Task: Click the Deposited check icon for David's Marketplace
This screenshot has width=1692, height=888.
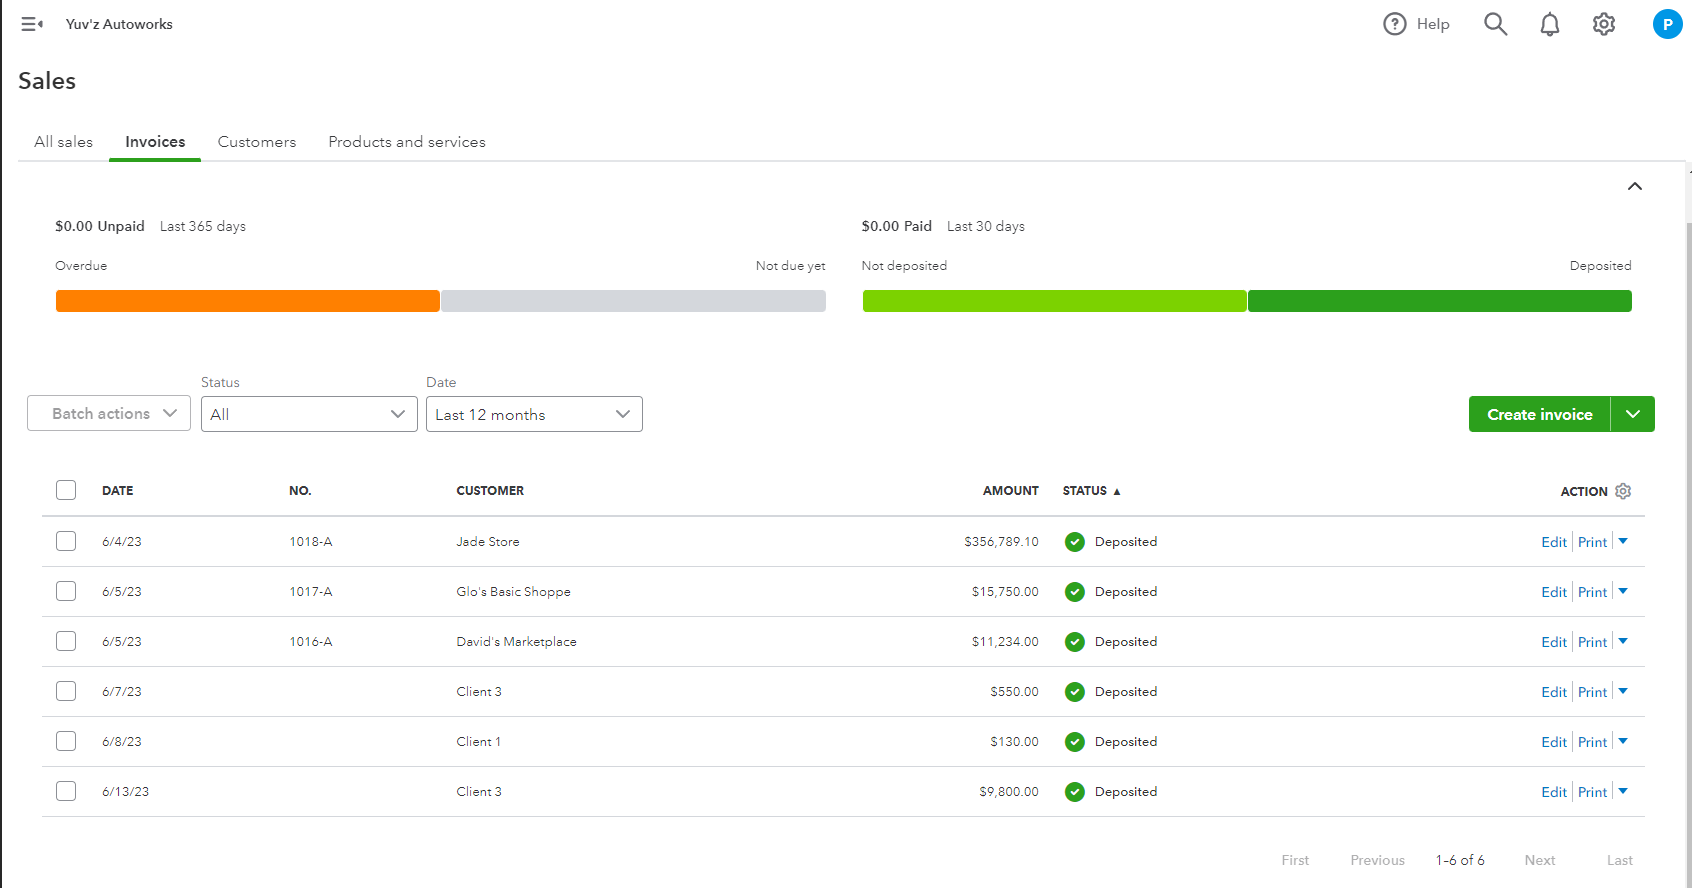Action: click(x=1075, y=642)
